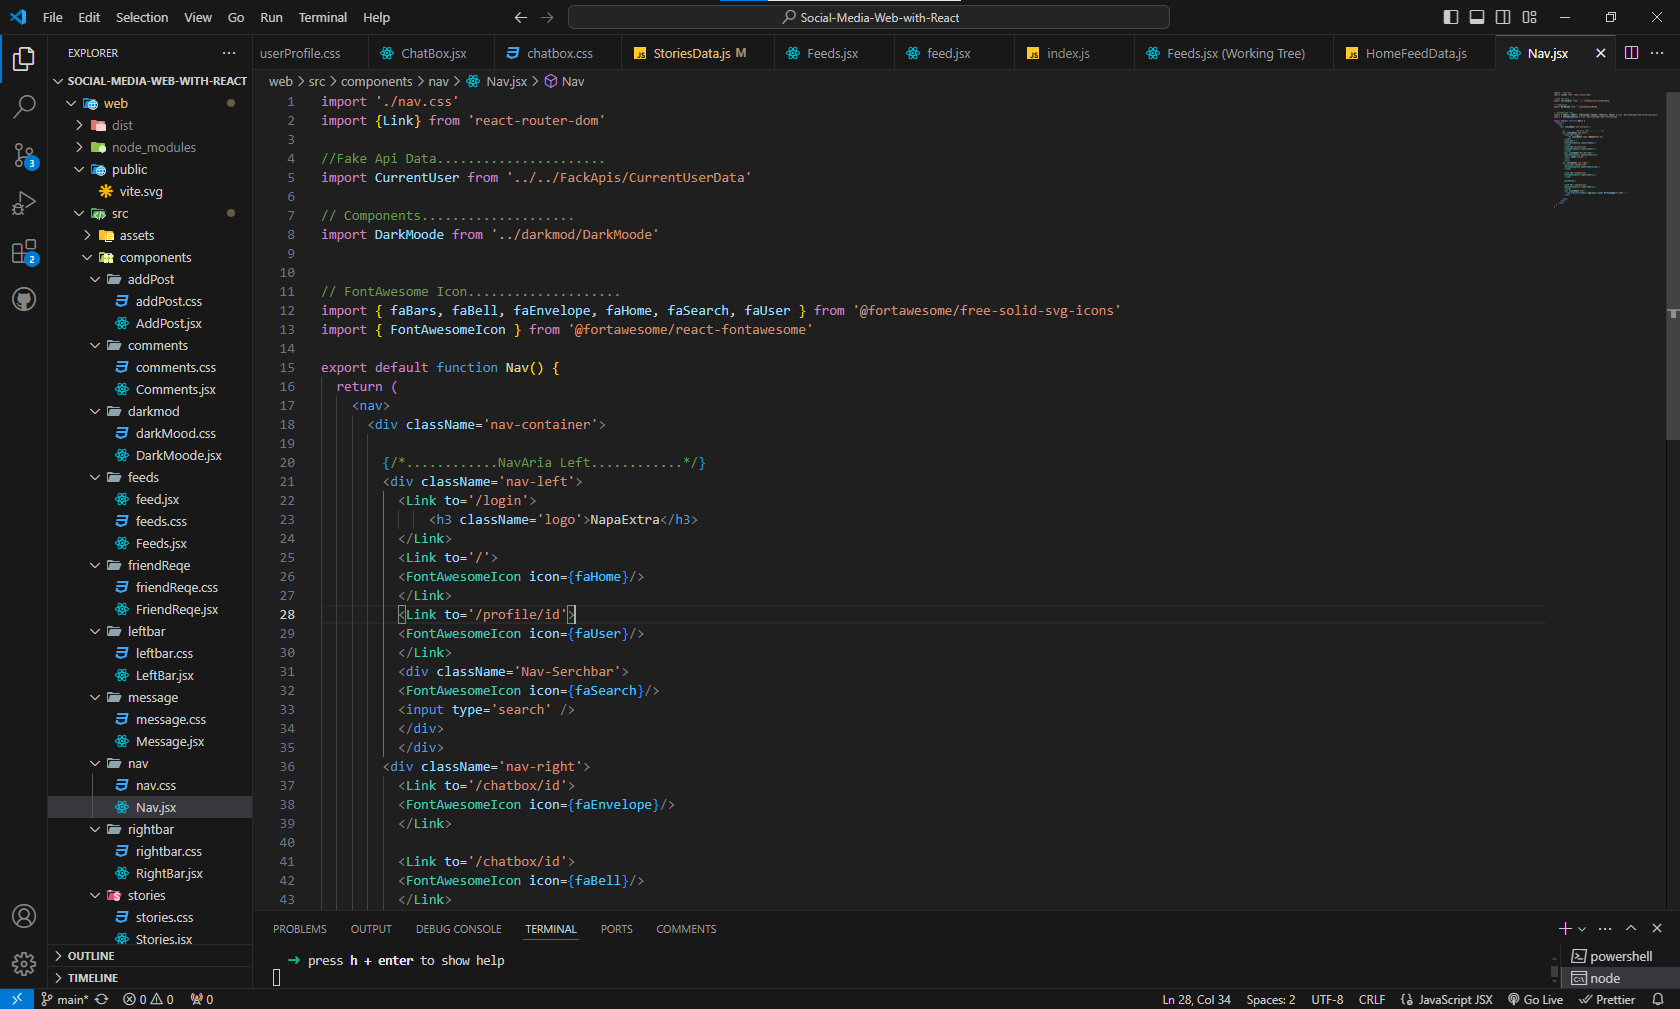Screen dimensions: 1680x1009
Task: Collapse SOCIAL-MEDIA-WEB-WITH-REACT root section
Action: [x=150, y=81]
